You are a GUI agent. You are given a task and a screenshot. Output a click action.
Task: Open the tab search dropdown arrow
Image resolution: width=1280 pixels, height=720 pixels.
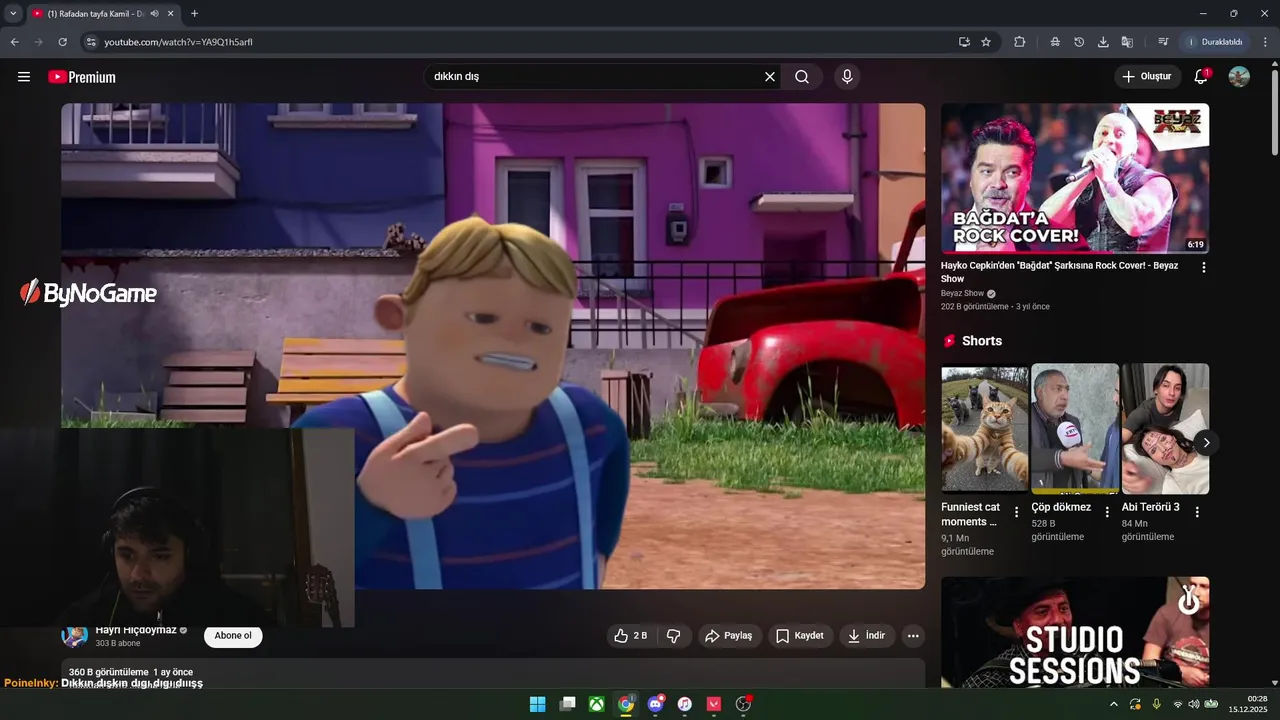point(13,13)
